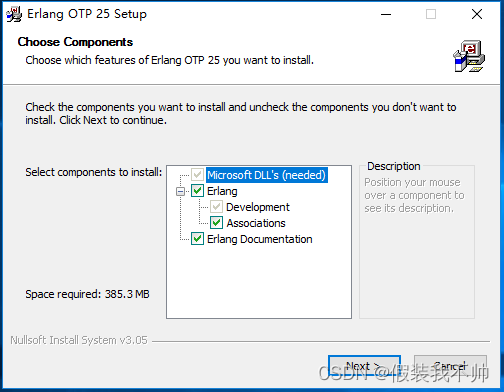Disable the Erlang Documentation checkbox
Image resolution: width=504 pixels, height=392 pixels.
click(x=197, y=239)
